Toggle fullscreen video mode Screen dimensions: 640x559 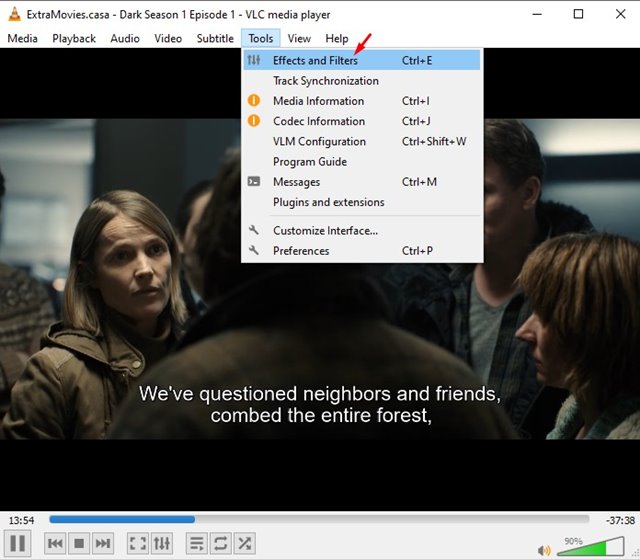tap(138, 543)
